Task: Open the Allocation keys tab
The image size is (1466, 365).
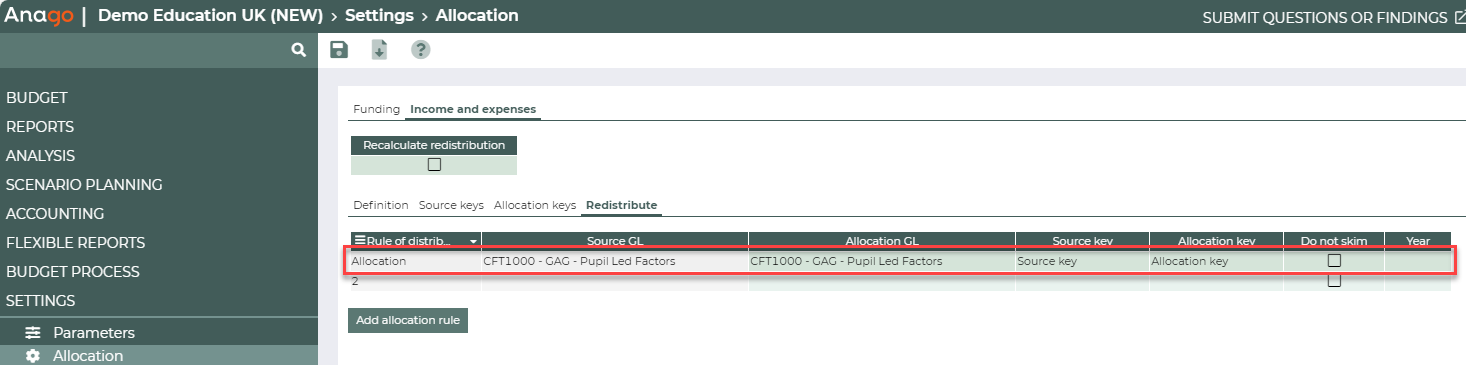Action: [x=535, y=205]
